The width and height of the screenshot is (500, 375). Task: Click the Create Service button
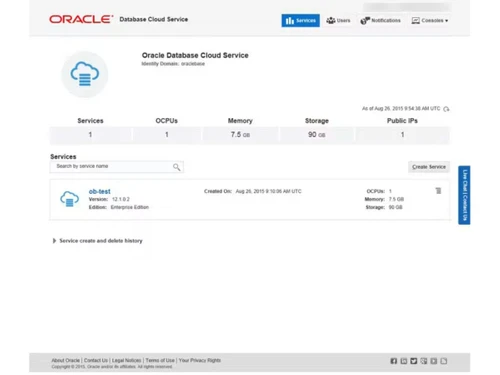click(x=429, y=167)
